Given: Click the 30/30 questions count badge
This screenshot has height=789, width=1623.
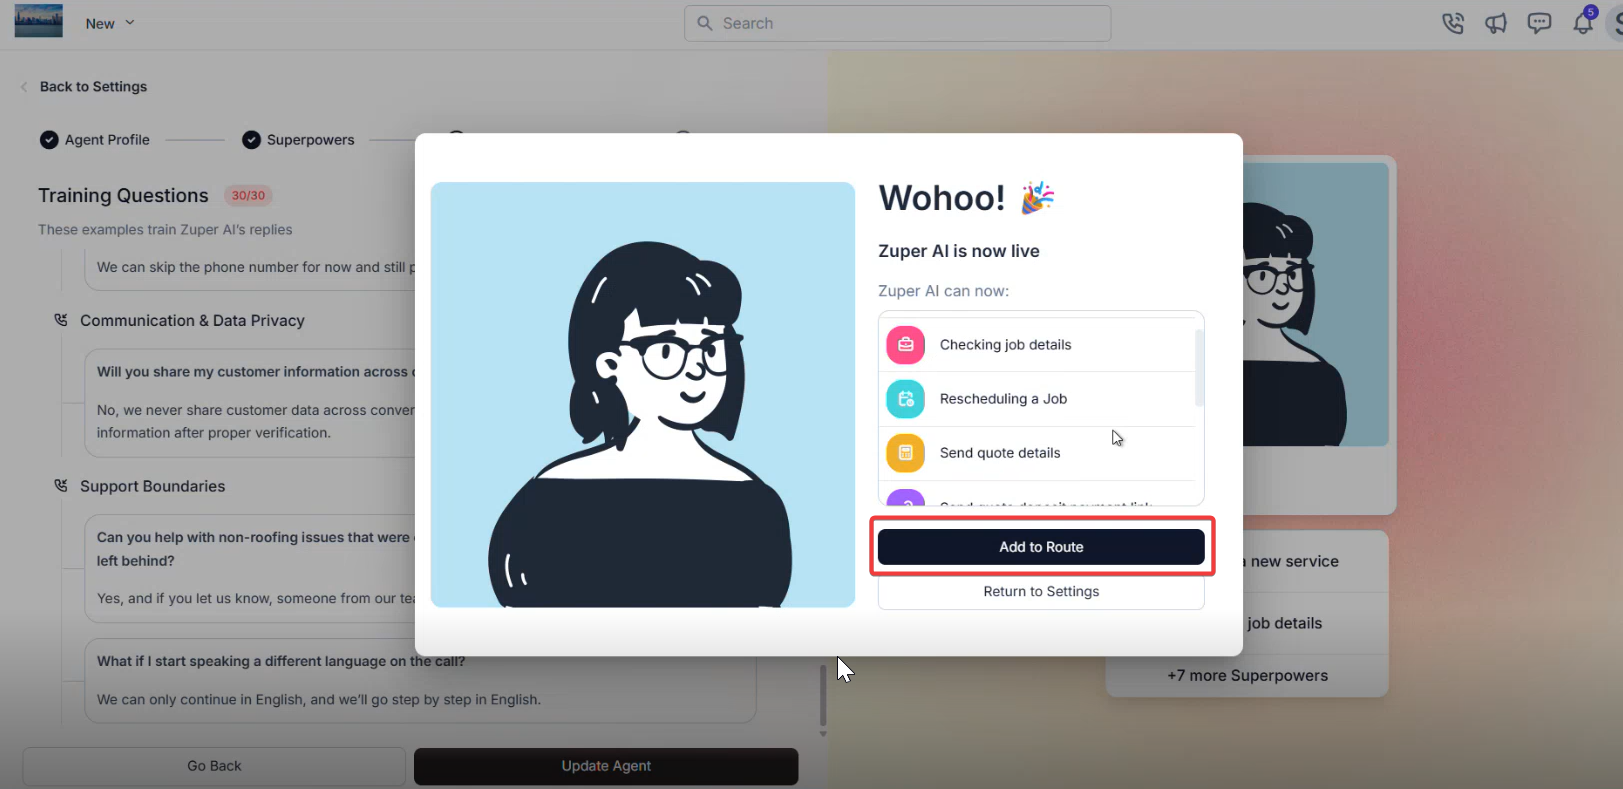Looking at the screenshot, I should pos(248,196).
